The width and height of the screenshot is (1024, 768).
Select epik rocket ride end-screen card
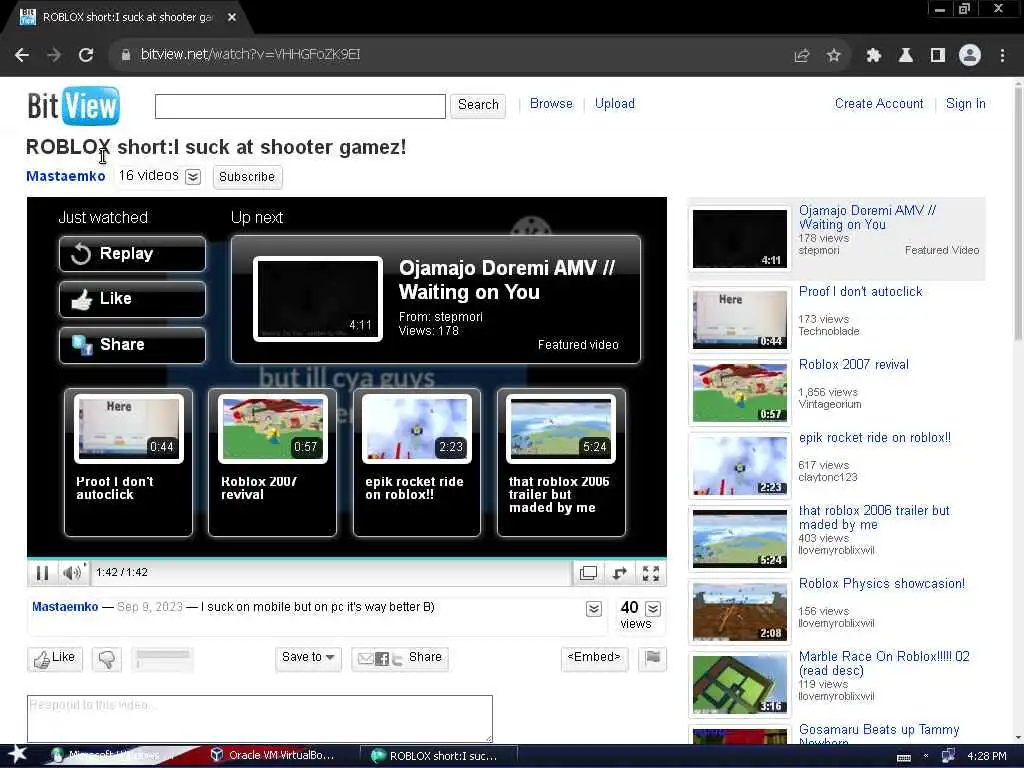tap(417, 462)
